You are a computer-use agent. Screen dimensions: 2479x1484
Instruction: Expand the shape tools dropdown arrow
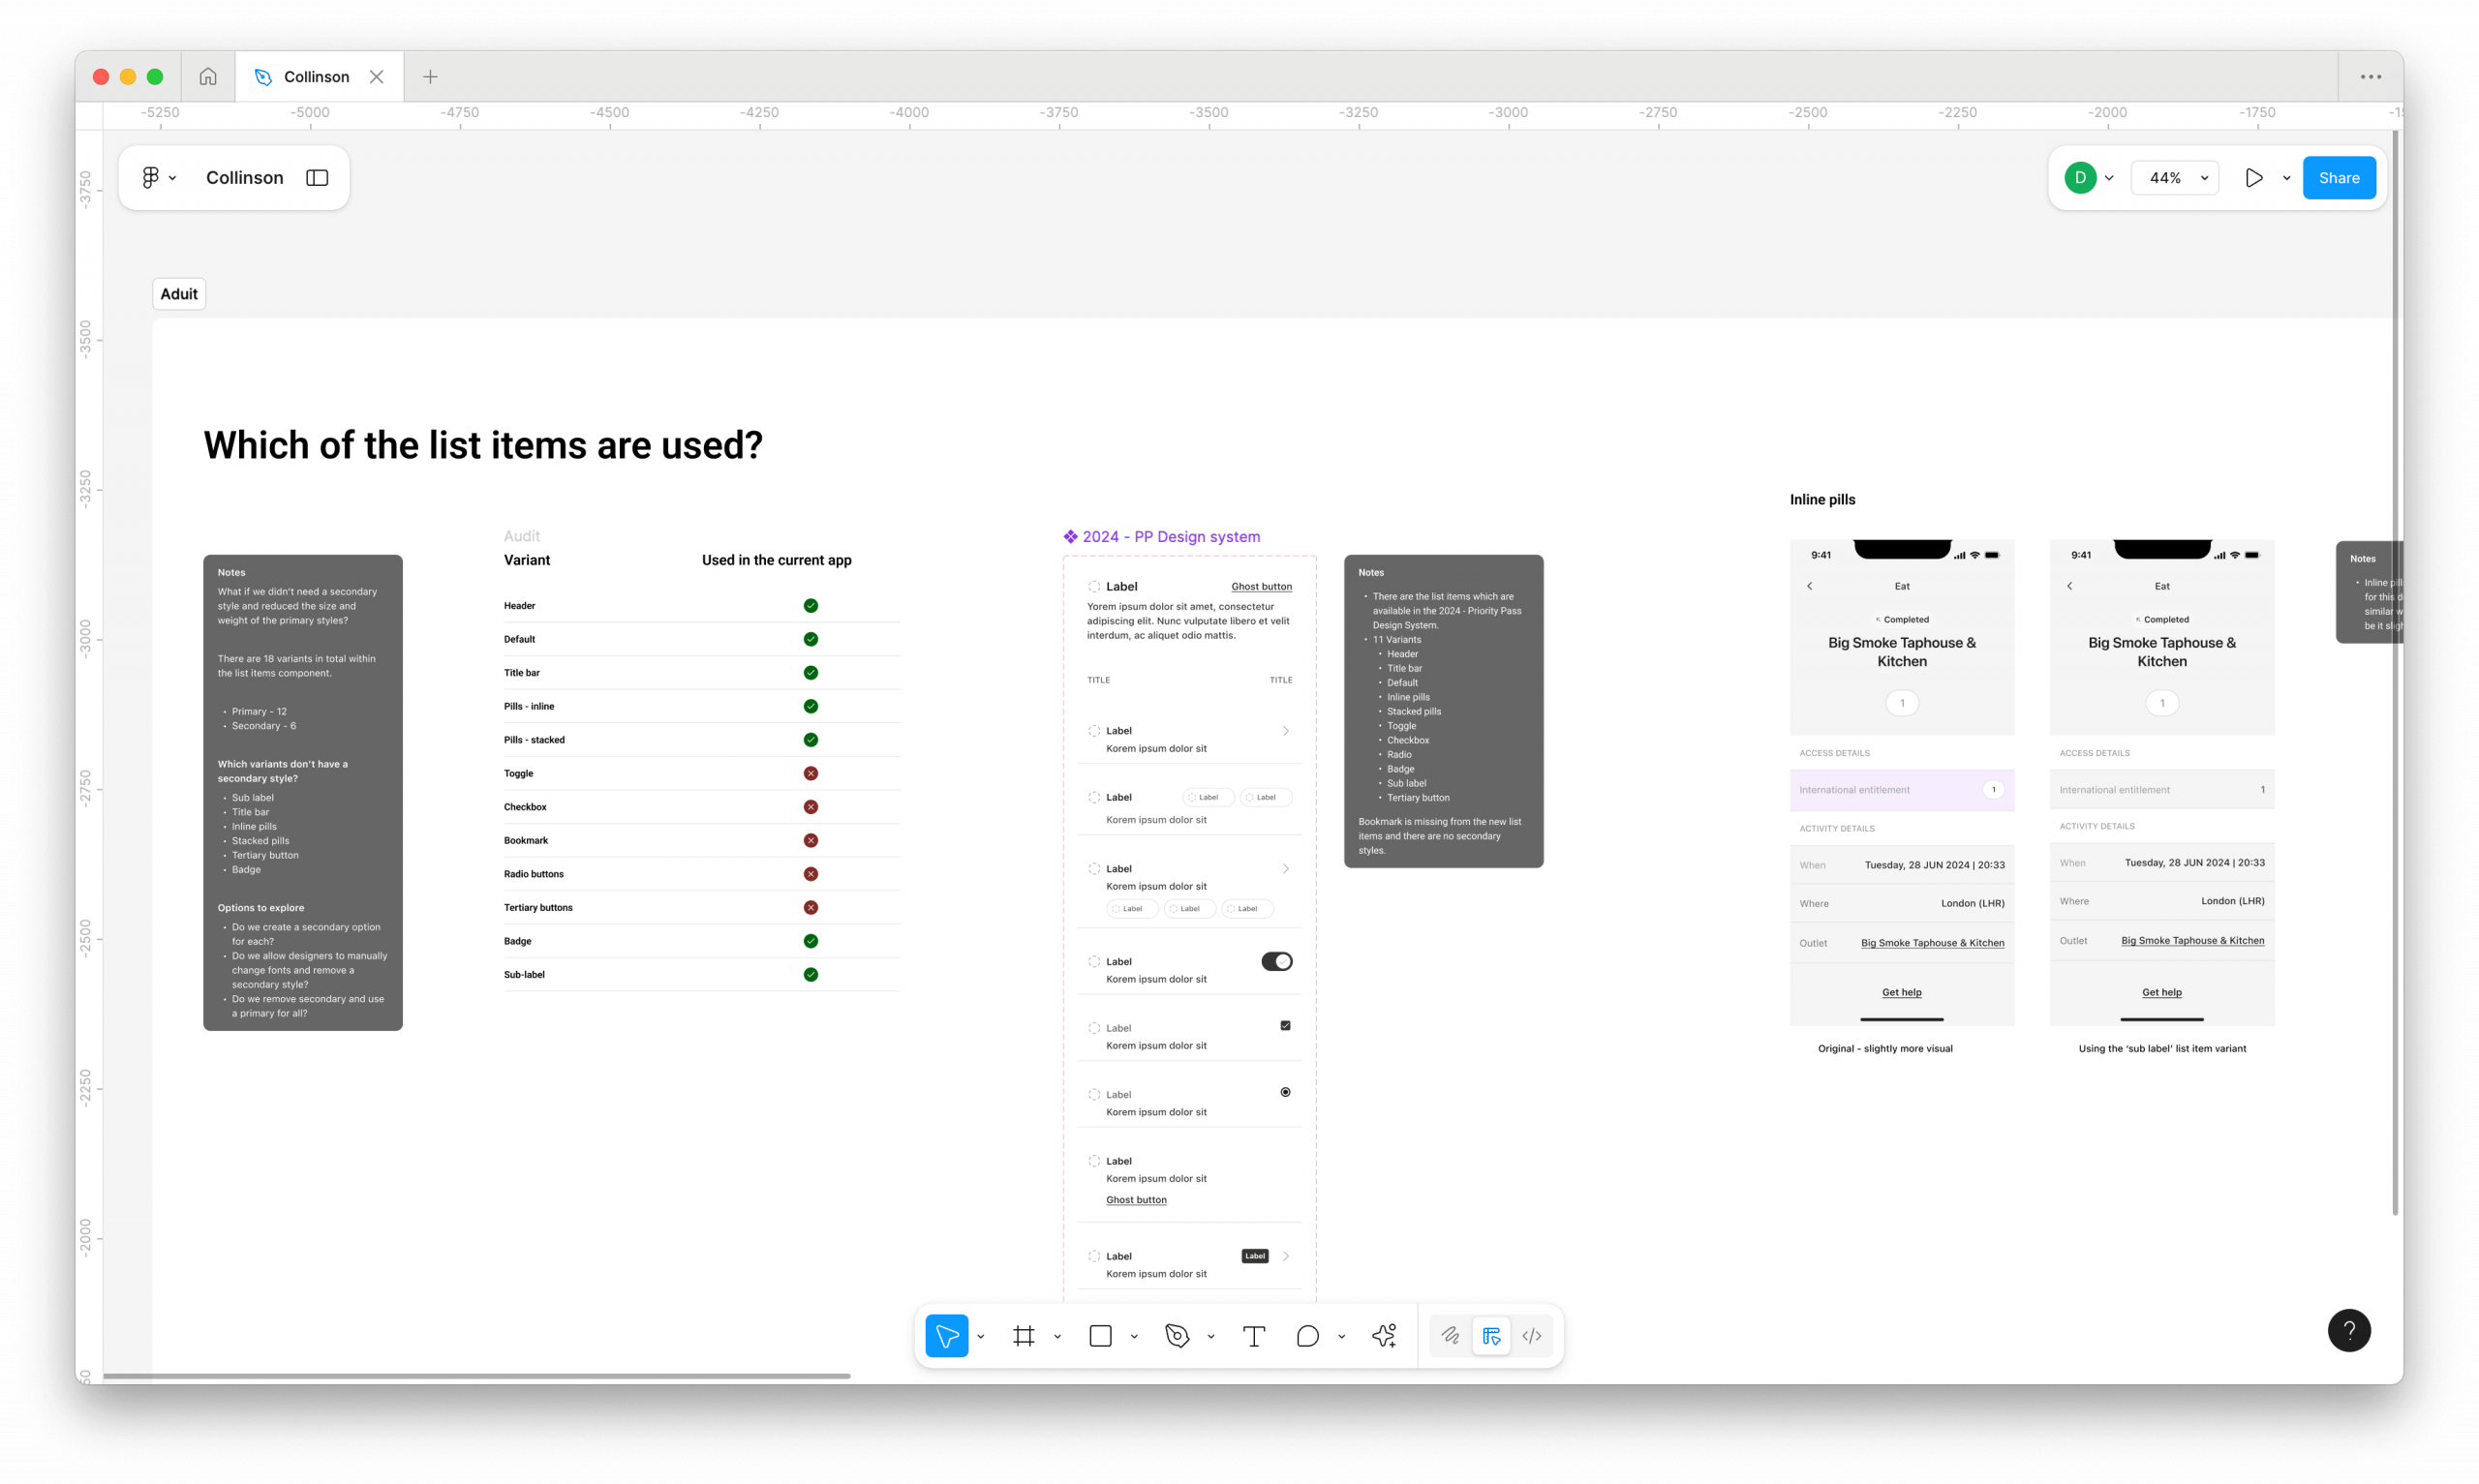[x=1134, y=1336]
